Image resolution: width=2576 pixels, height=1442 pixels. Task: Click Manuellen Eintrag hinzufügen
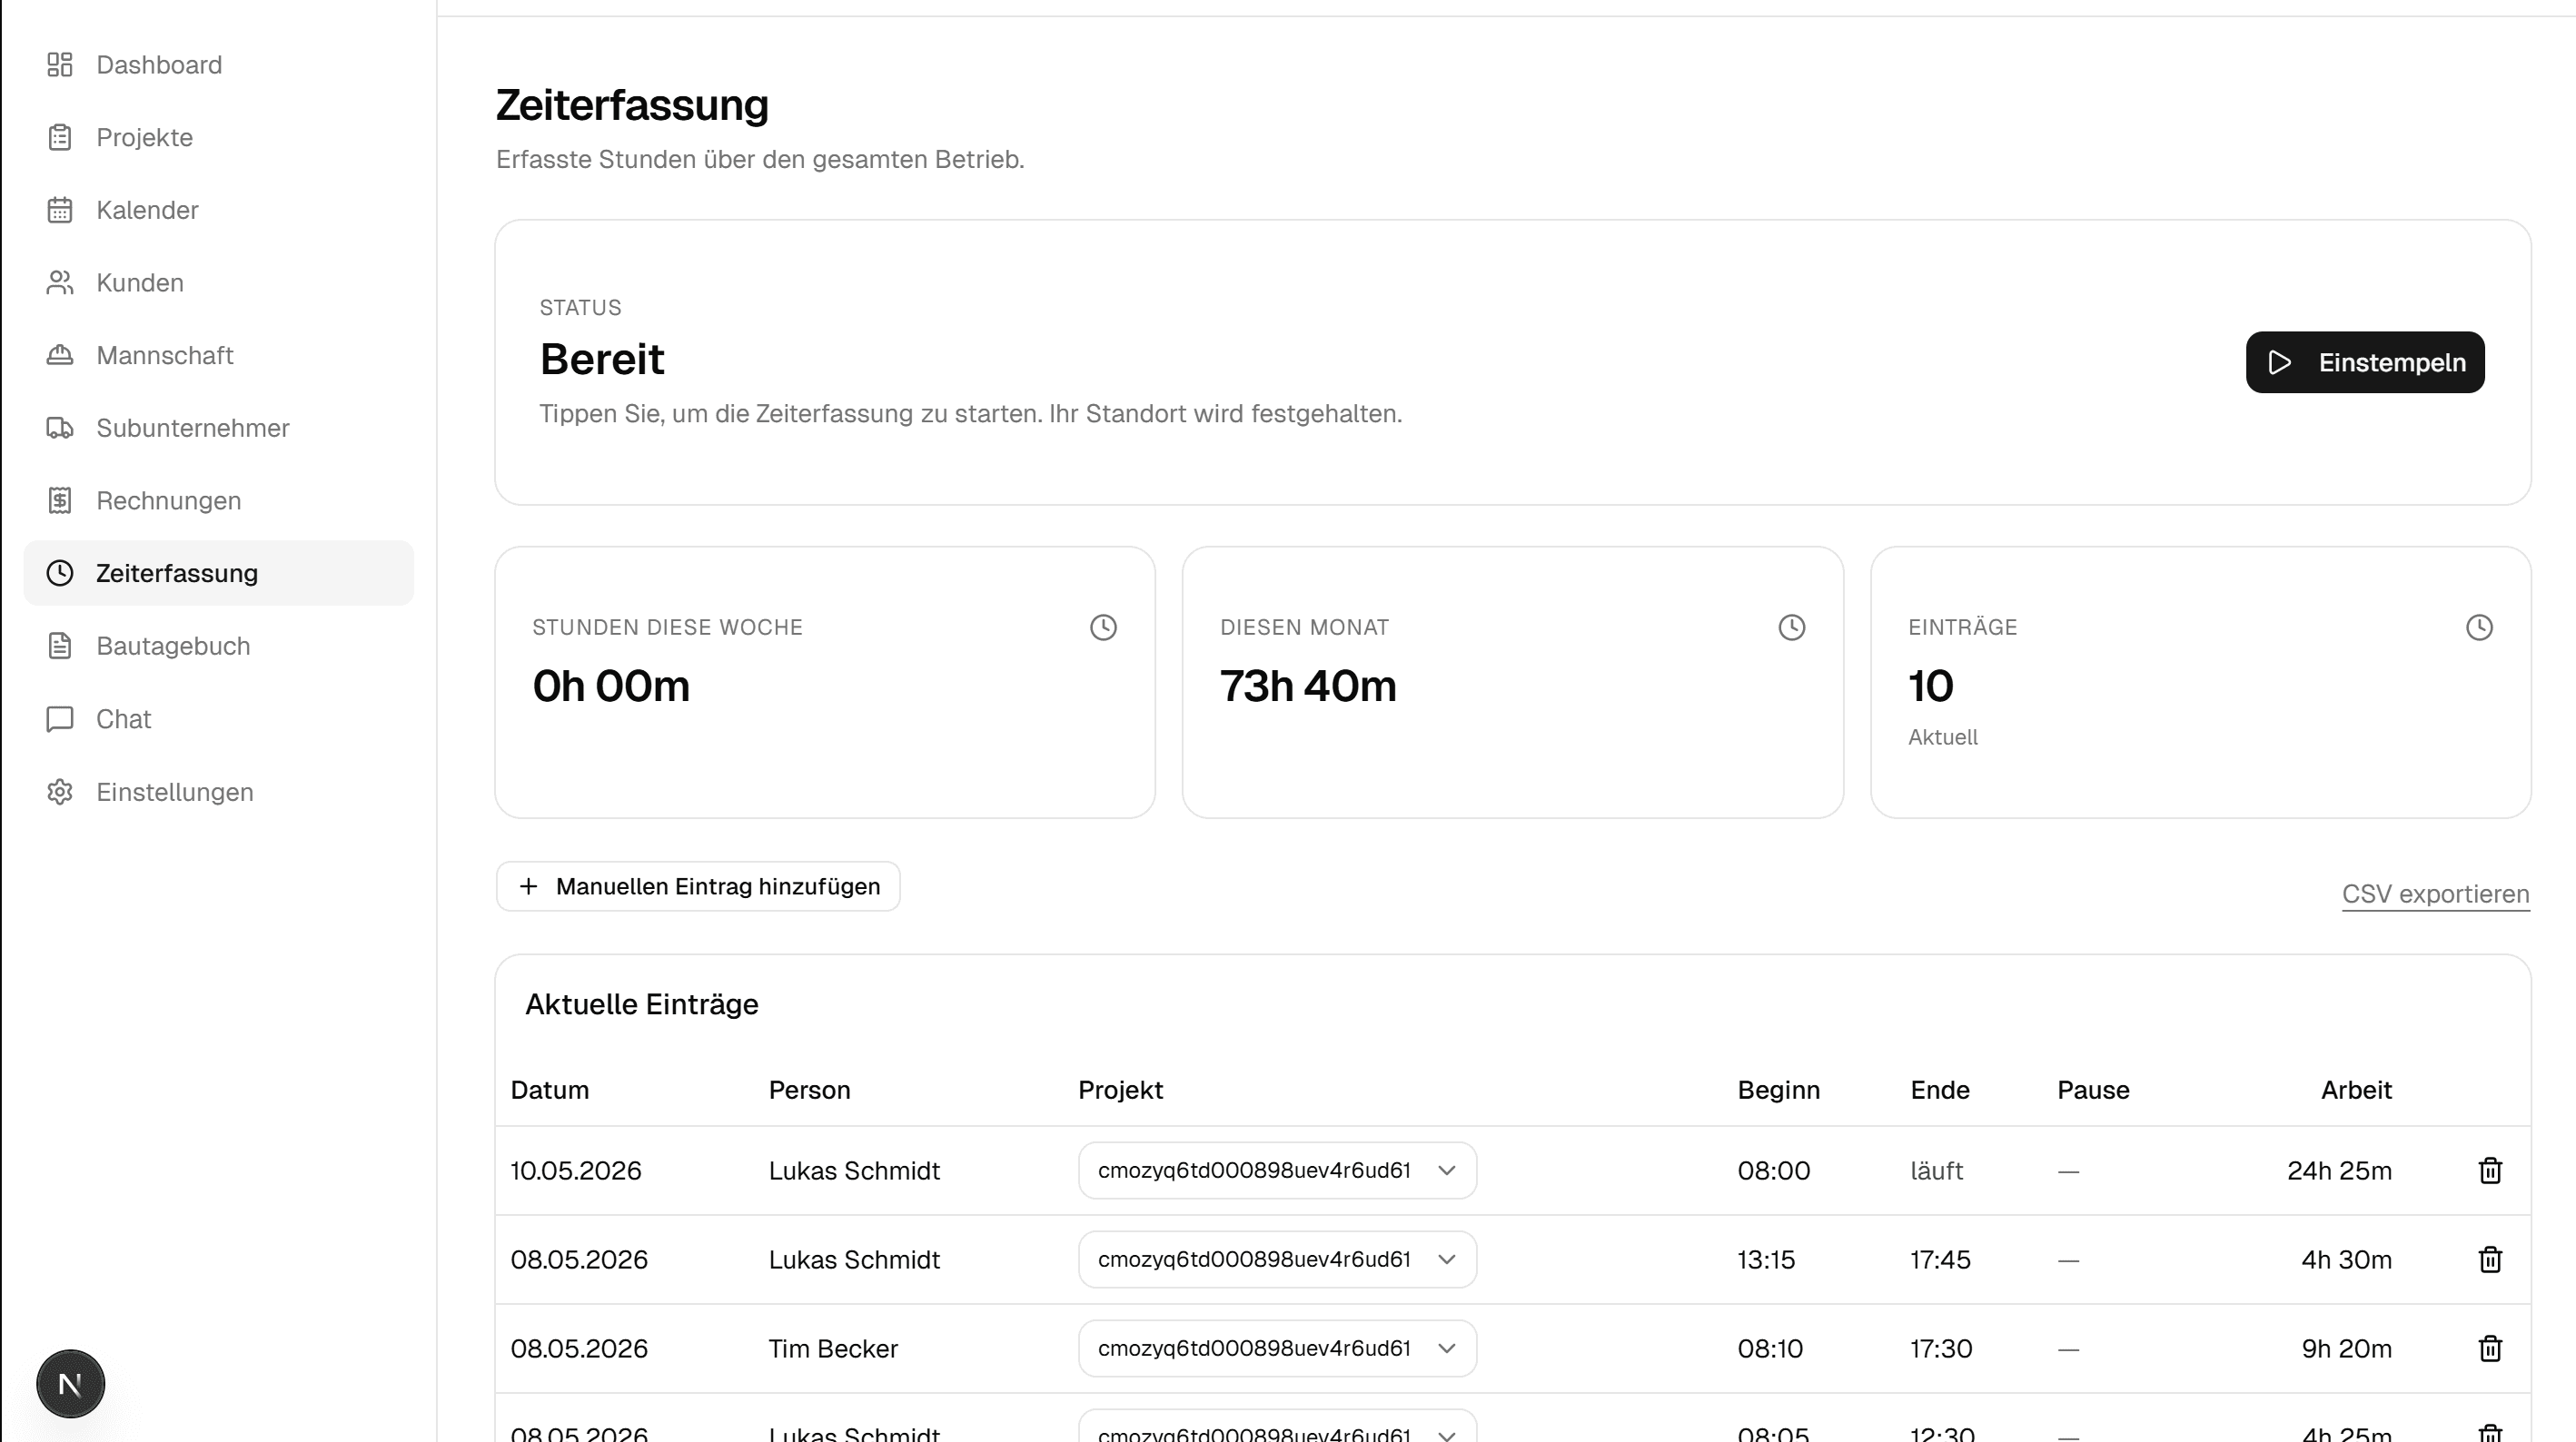pyautogui.click(x=698, y=886)
